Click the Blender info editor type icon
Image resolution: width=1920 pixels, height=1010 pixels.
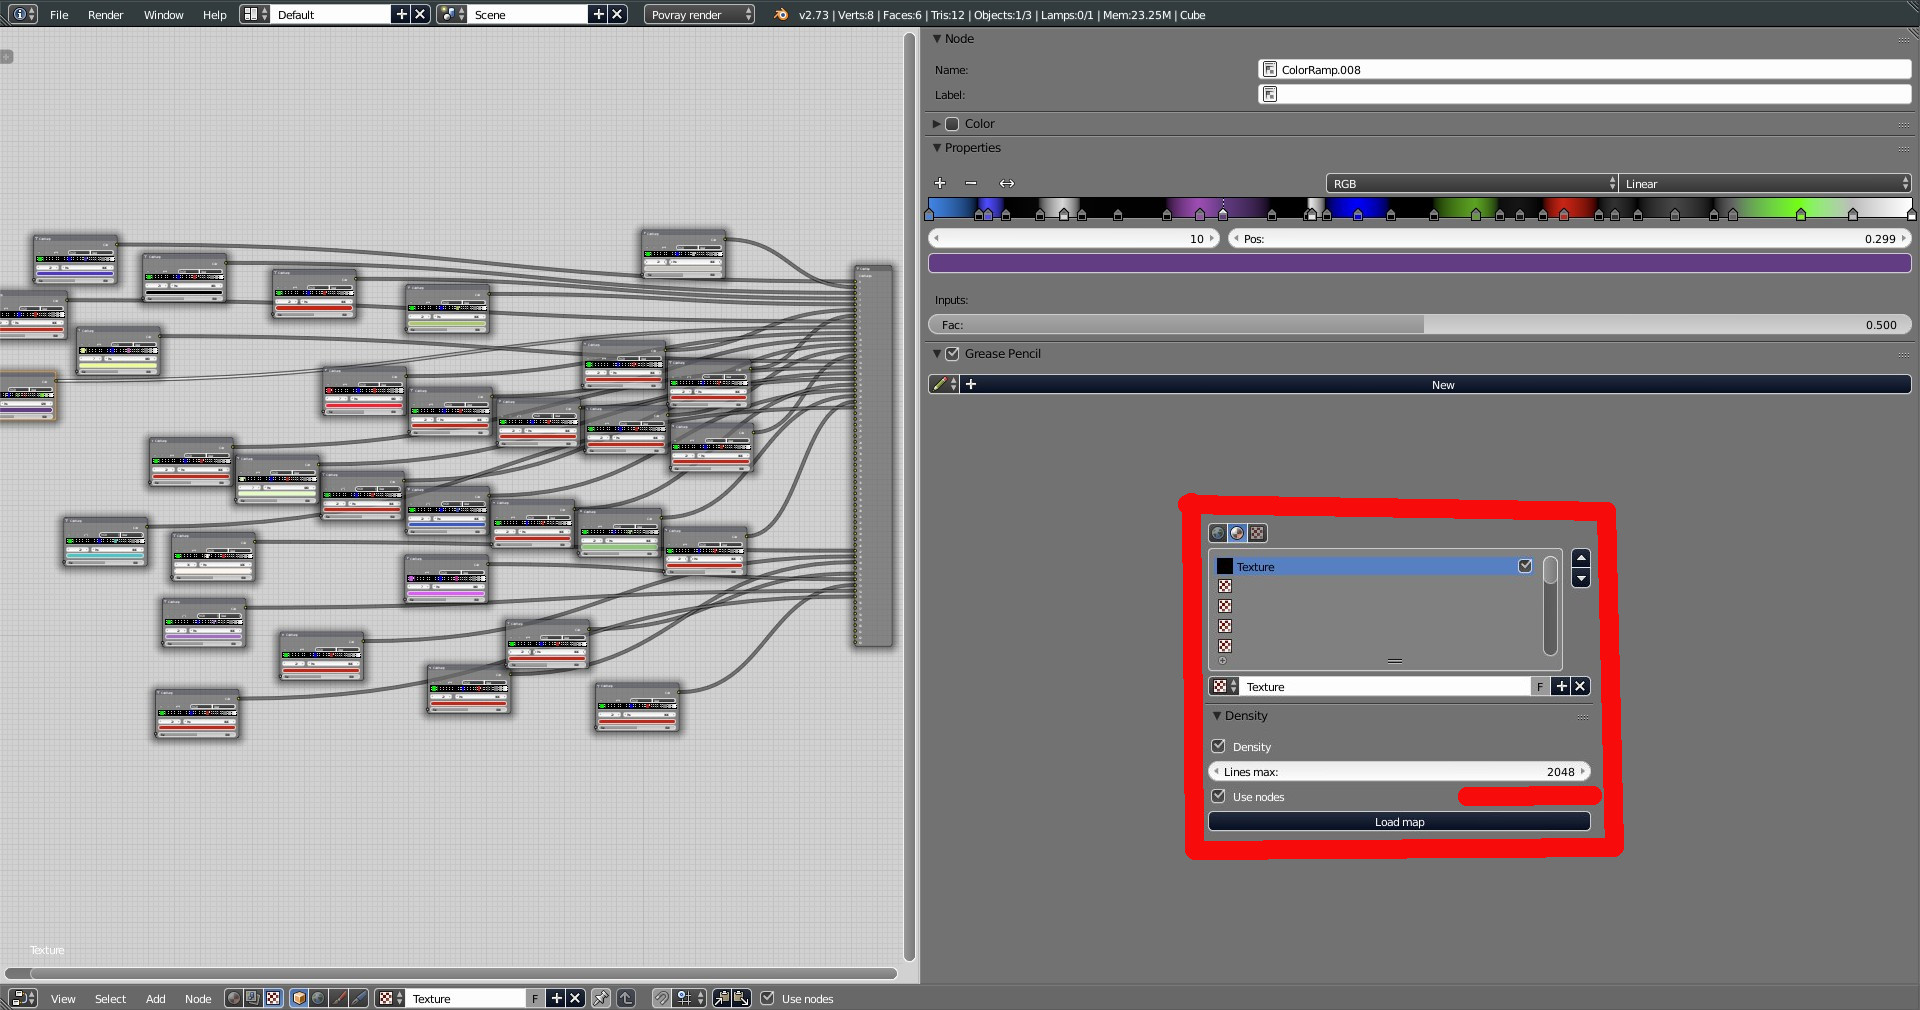(x=22, y=14)
